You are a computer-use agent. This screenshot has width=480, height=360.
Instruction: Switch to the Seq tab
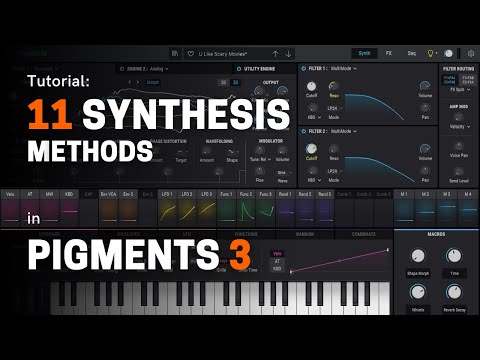click(412, 53)
